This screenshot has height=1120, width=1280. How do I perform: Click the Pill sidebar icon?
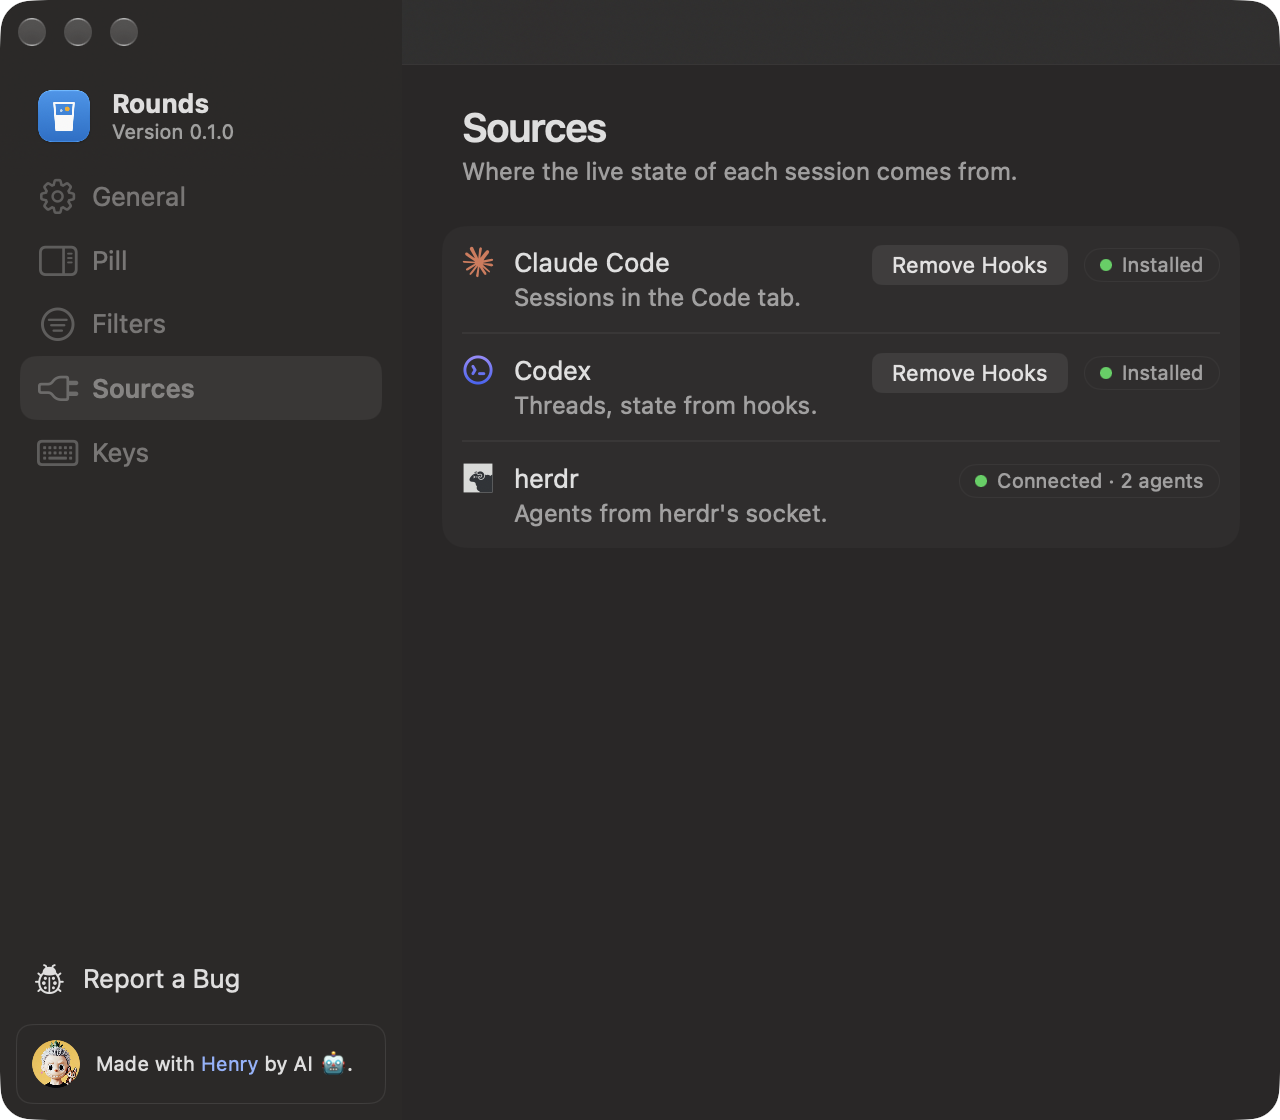coord(57,261)
